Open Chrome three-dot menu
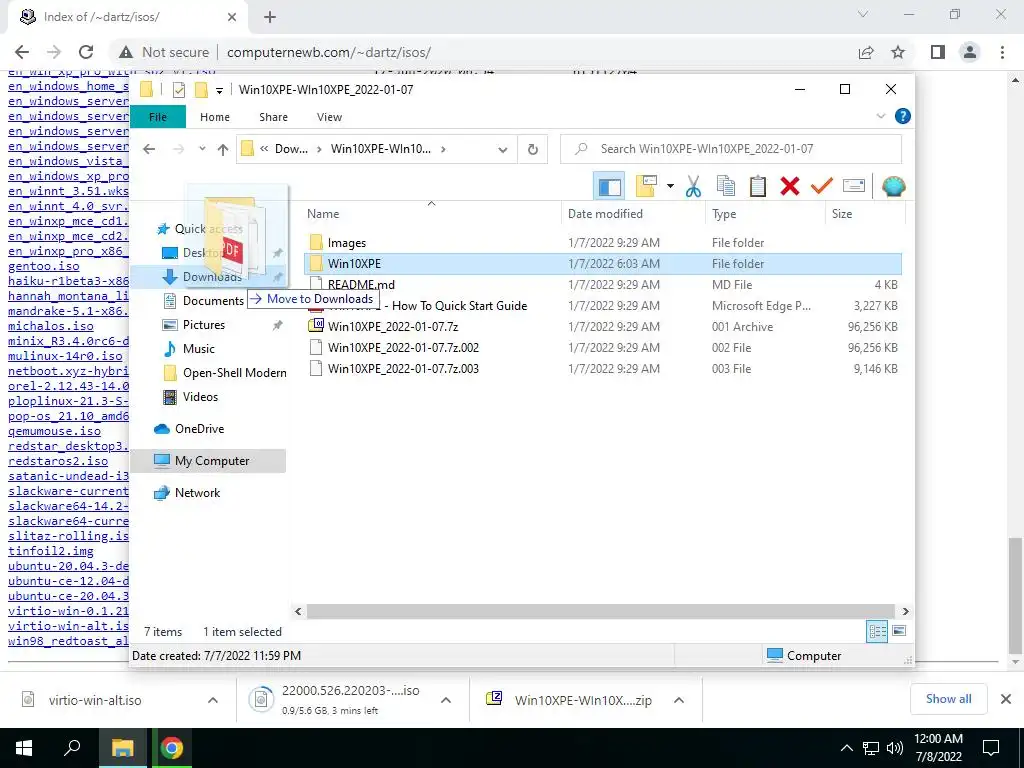 (1002, 52)
